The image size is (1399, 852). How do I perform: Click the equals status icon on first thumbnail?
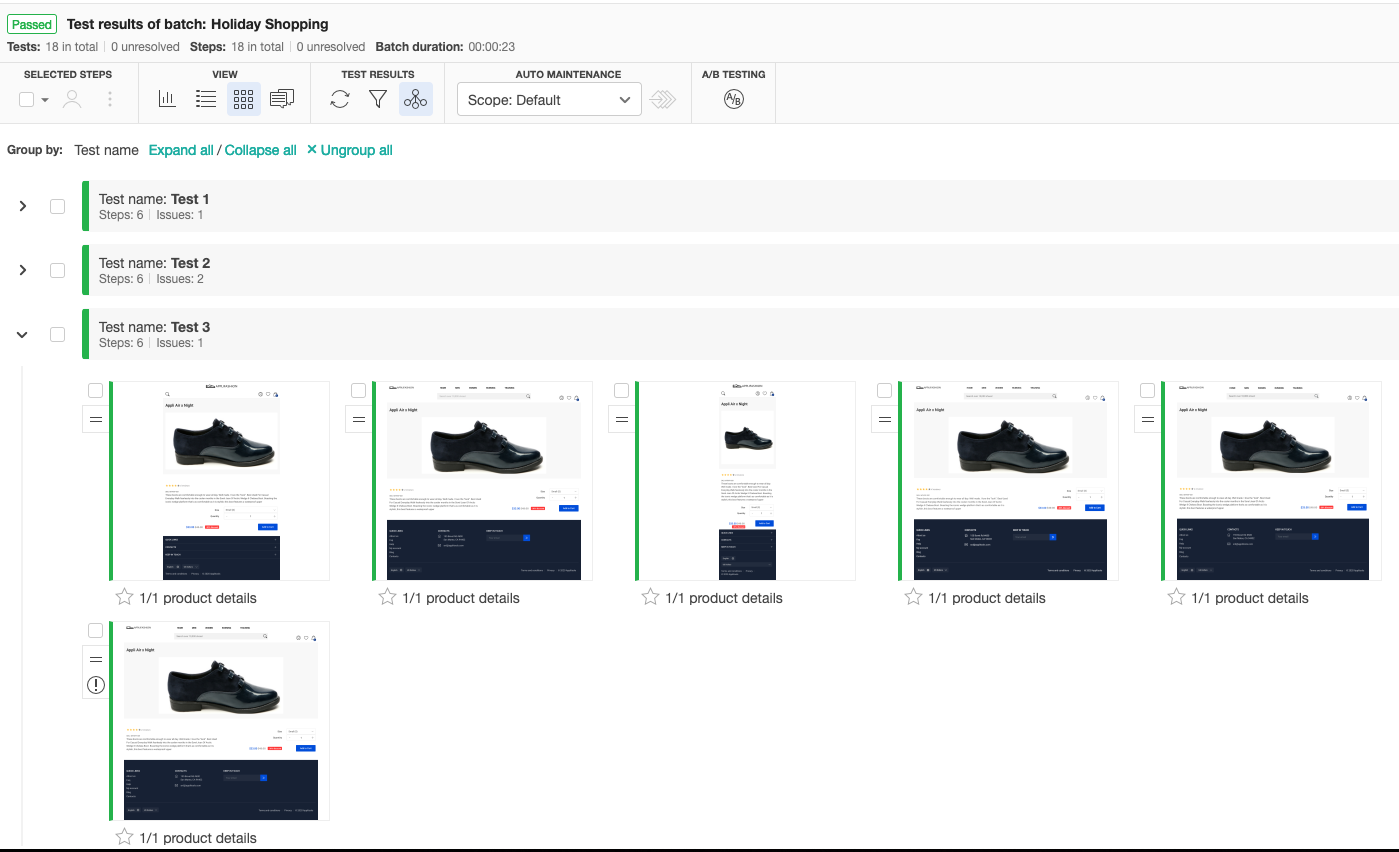[96, 419]
